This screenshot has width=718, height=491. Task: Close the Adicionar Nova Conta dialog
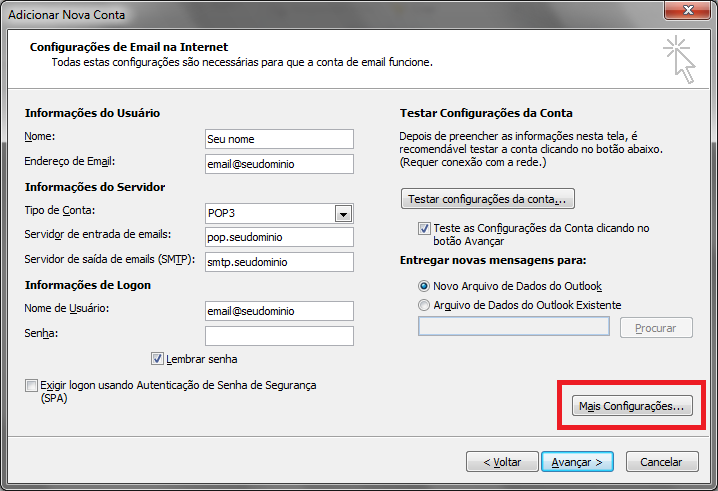click(690, 11)
